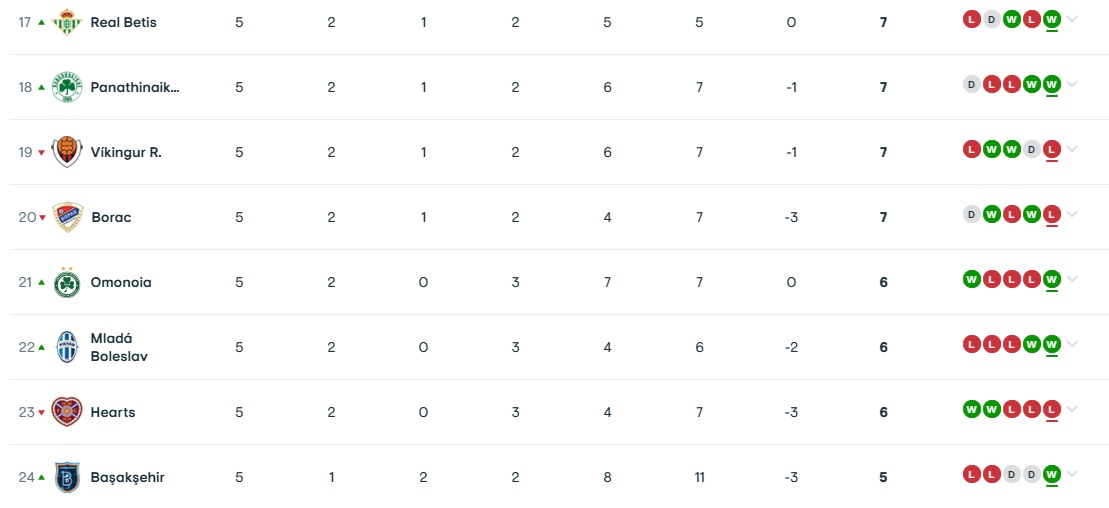Open the Hearts team name link
The image size is (1109, 508).
click(x=112, y=412)
